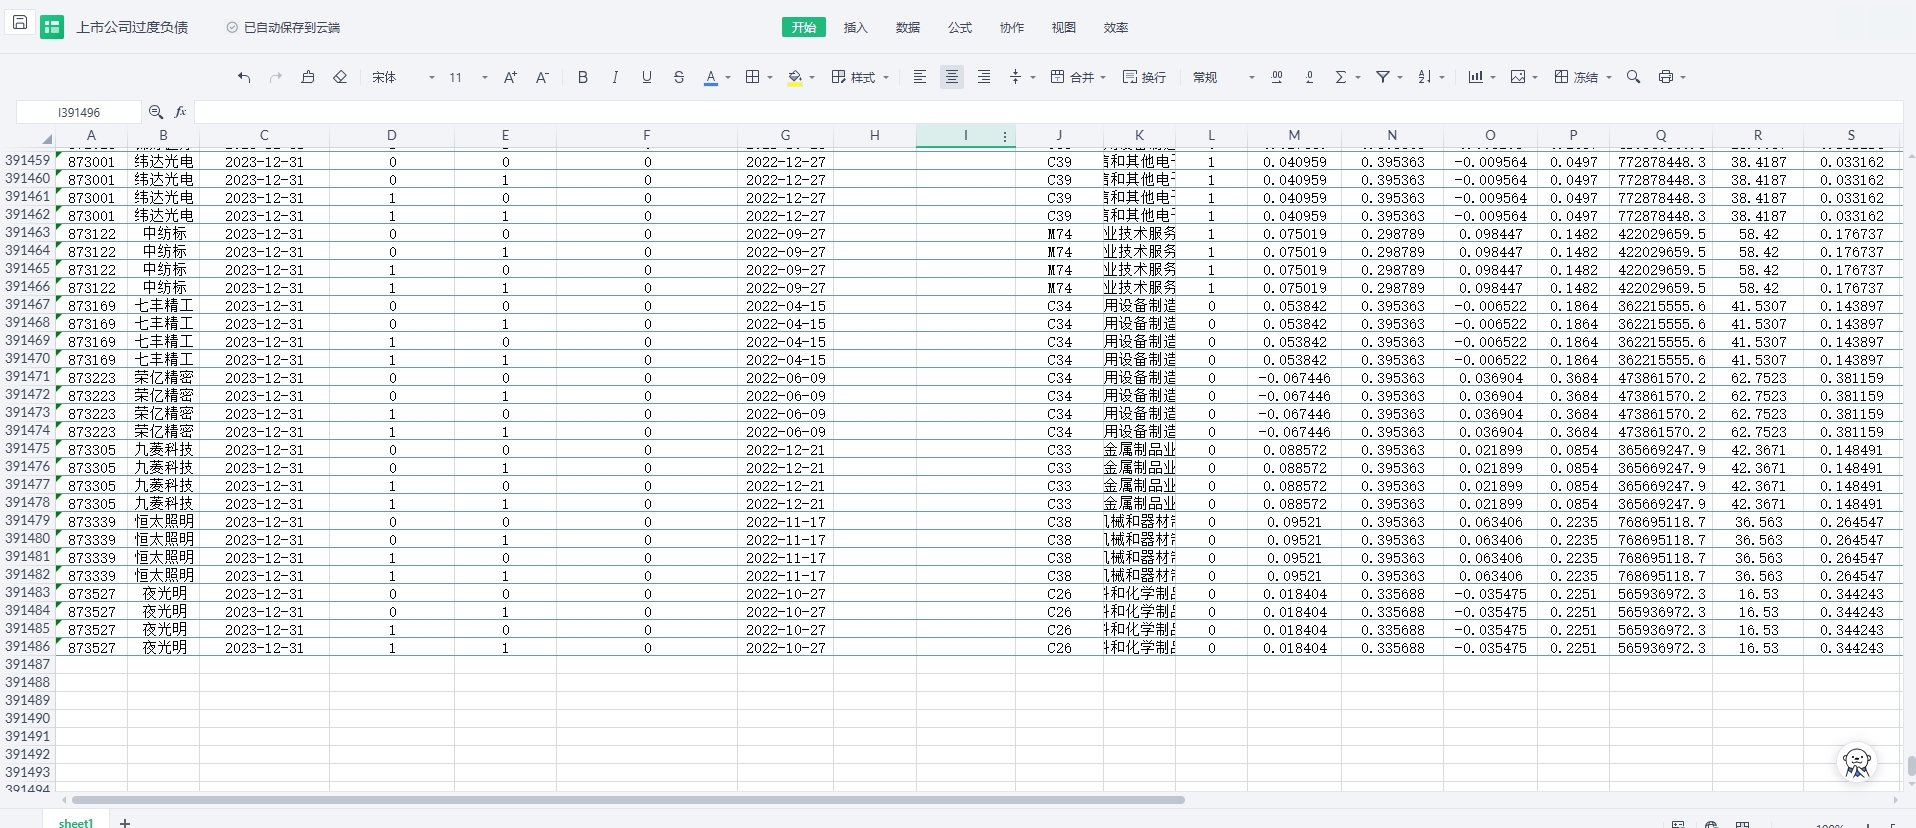Switch to the 数据 menu tab

point(908,27)
